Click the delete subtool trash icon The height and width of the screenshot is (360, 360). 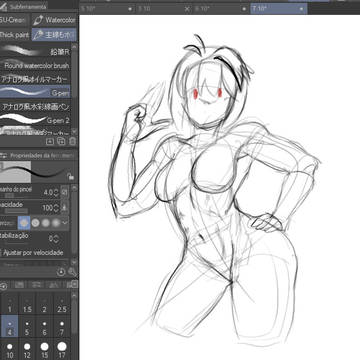point(72,141)
